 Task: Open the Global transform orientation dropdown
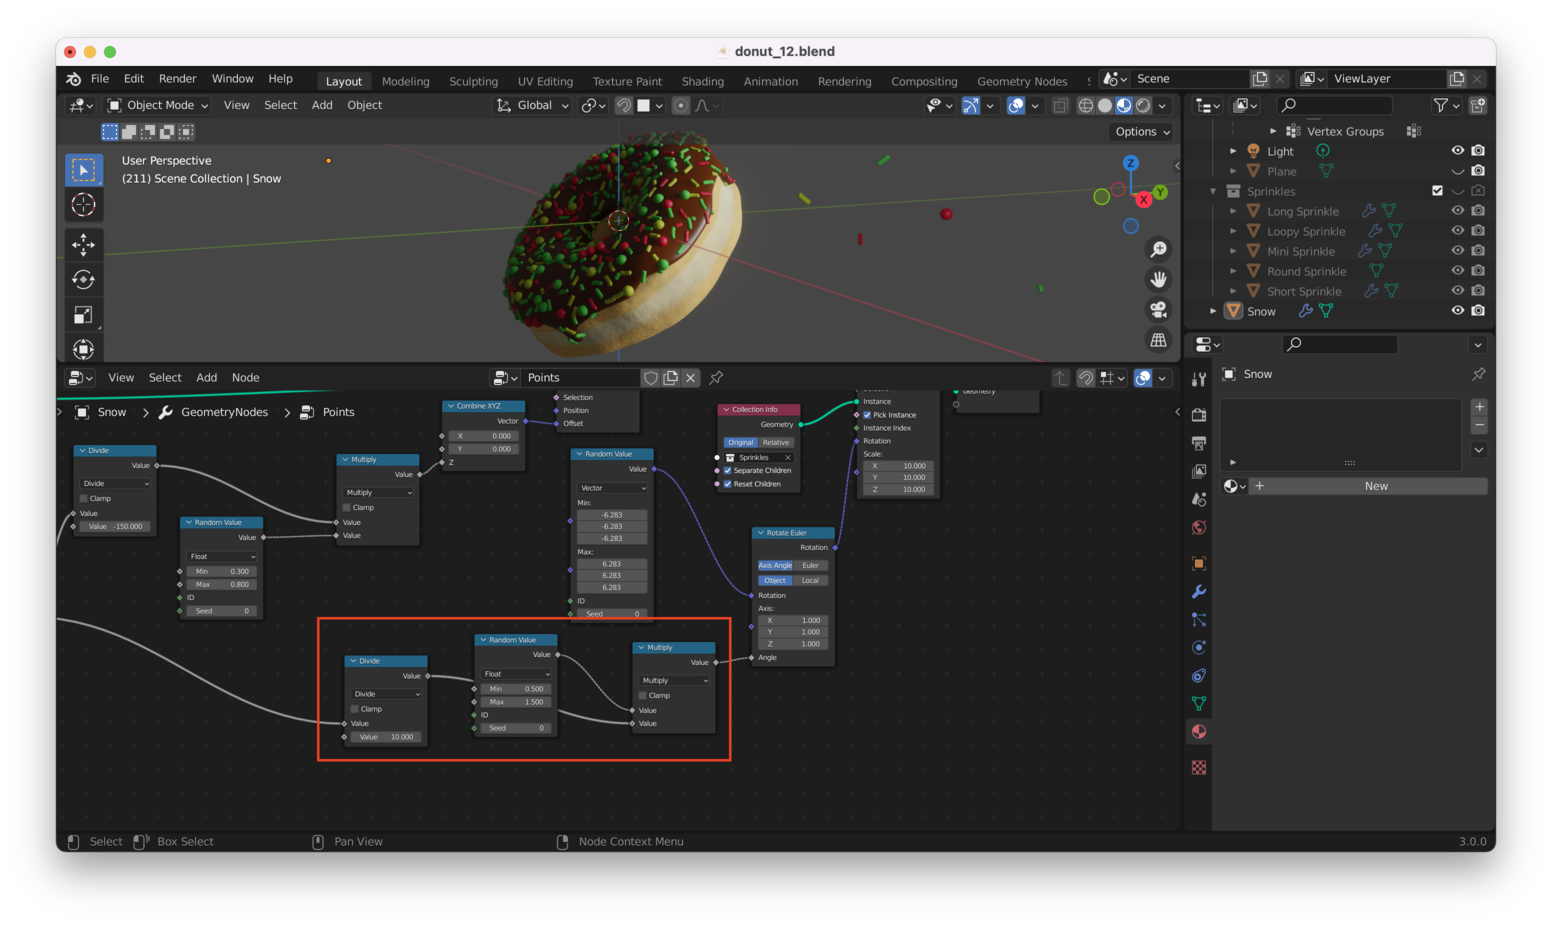click(533, 105)
